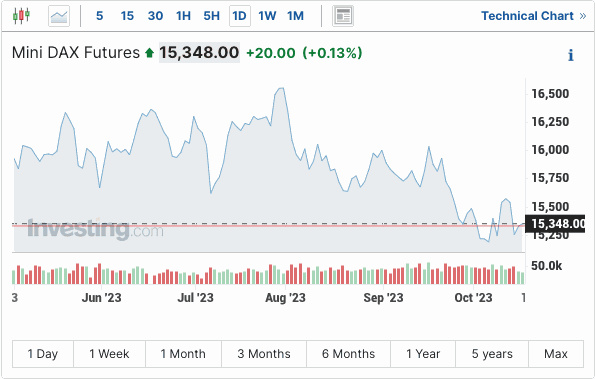The height and width of the screenshot is (379, 595).
Task: Click the 16,500 axis label
Action: coord(550,94)
